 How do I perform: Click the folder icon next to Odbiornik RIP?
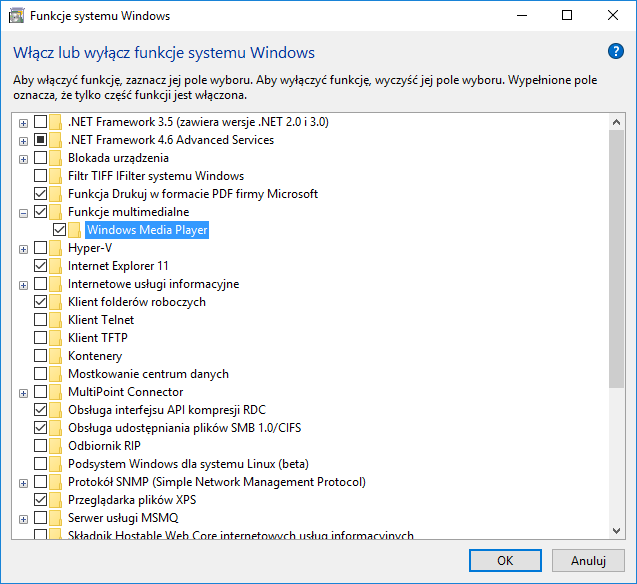pos(55,446)
